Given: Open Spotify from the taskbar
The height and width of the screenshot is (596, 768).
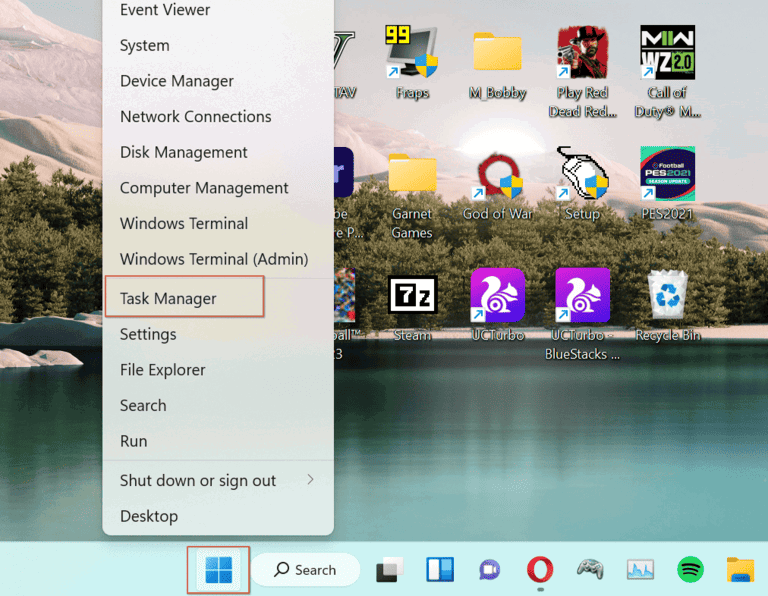Looking at the screenshot, I should (x=690, y=570).
